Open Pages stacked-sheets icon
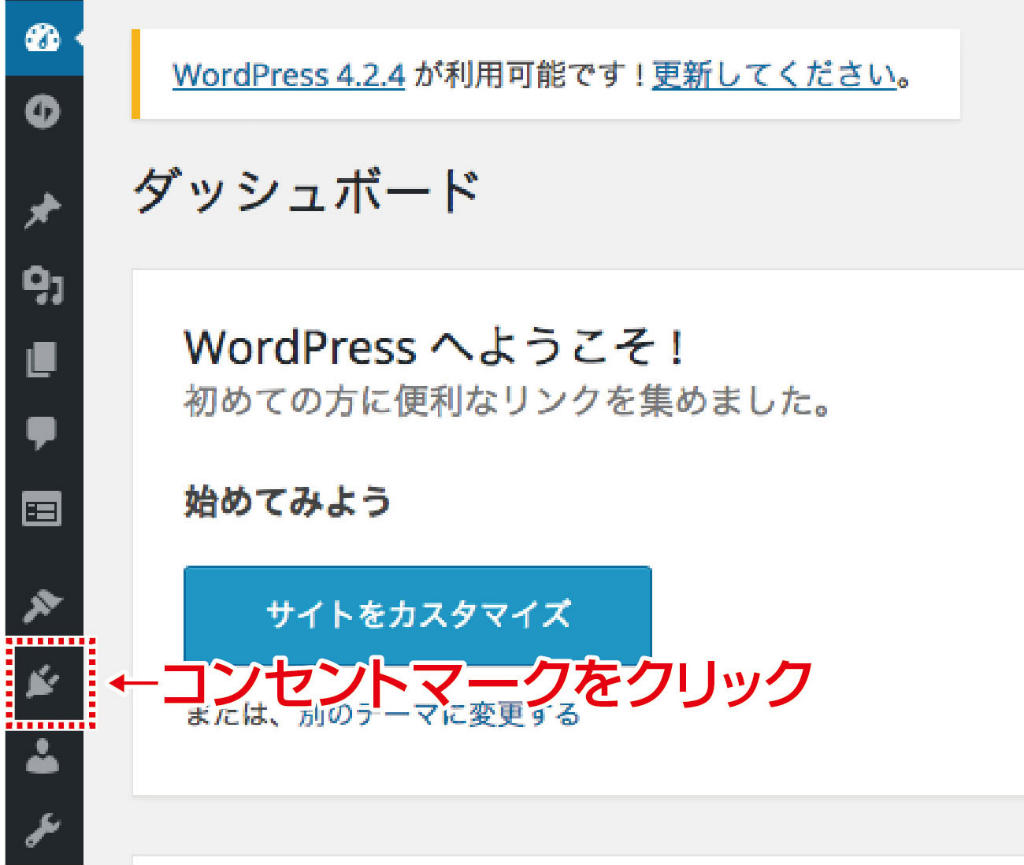The image size is (1024, 865). [x=42, y=360]
